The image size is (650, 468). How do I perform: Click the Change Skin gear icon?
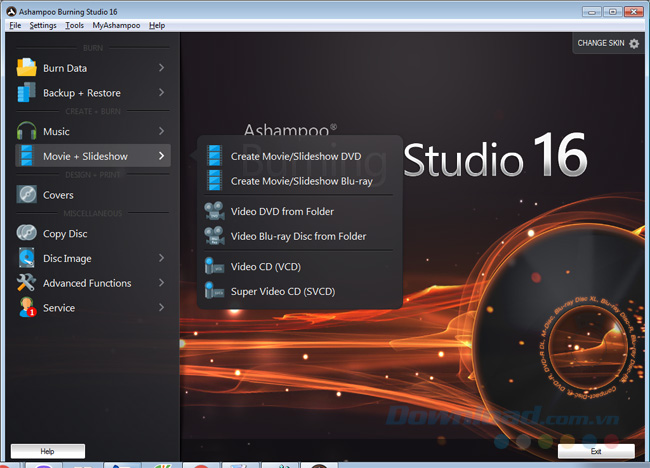click(634, 44)
